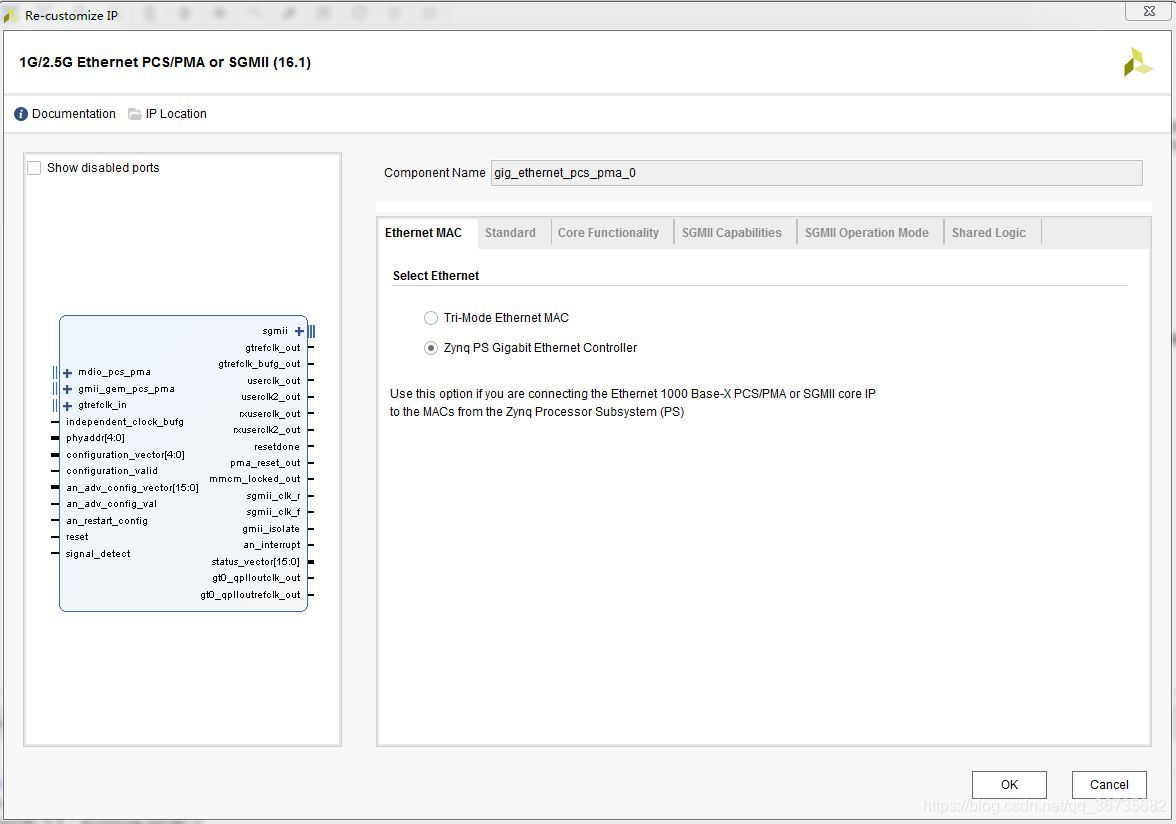1176x824 pixels.
Task: Click the gt0_qplloutrefclk_out port label
Action: [x=250, y=595]
